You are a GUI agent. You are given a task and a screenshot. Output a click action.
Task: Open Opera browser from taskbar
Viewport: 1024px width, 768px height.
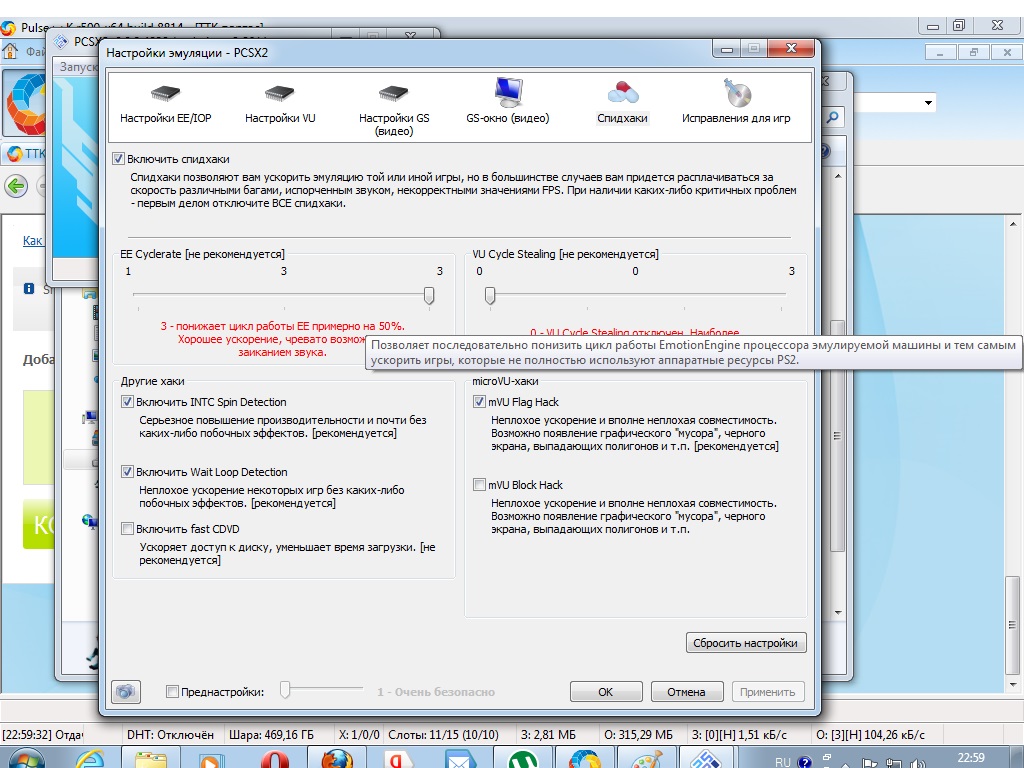point(274,759)
